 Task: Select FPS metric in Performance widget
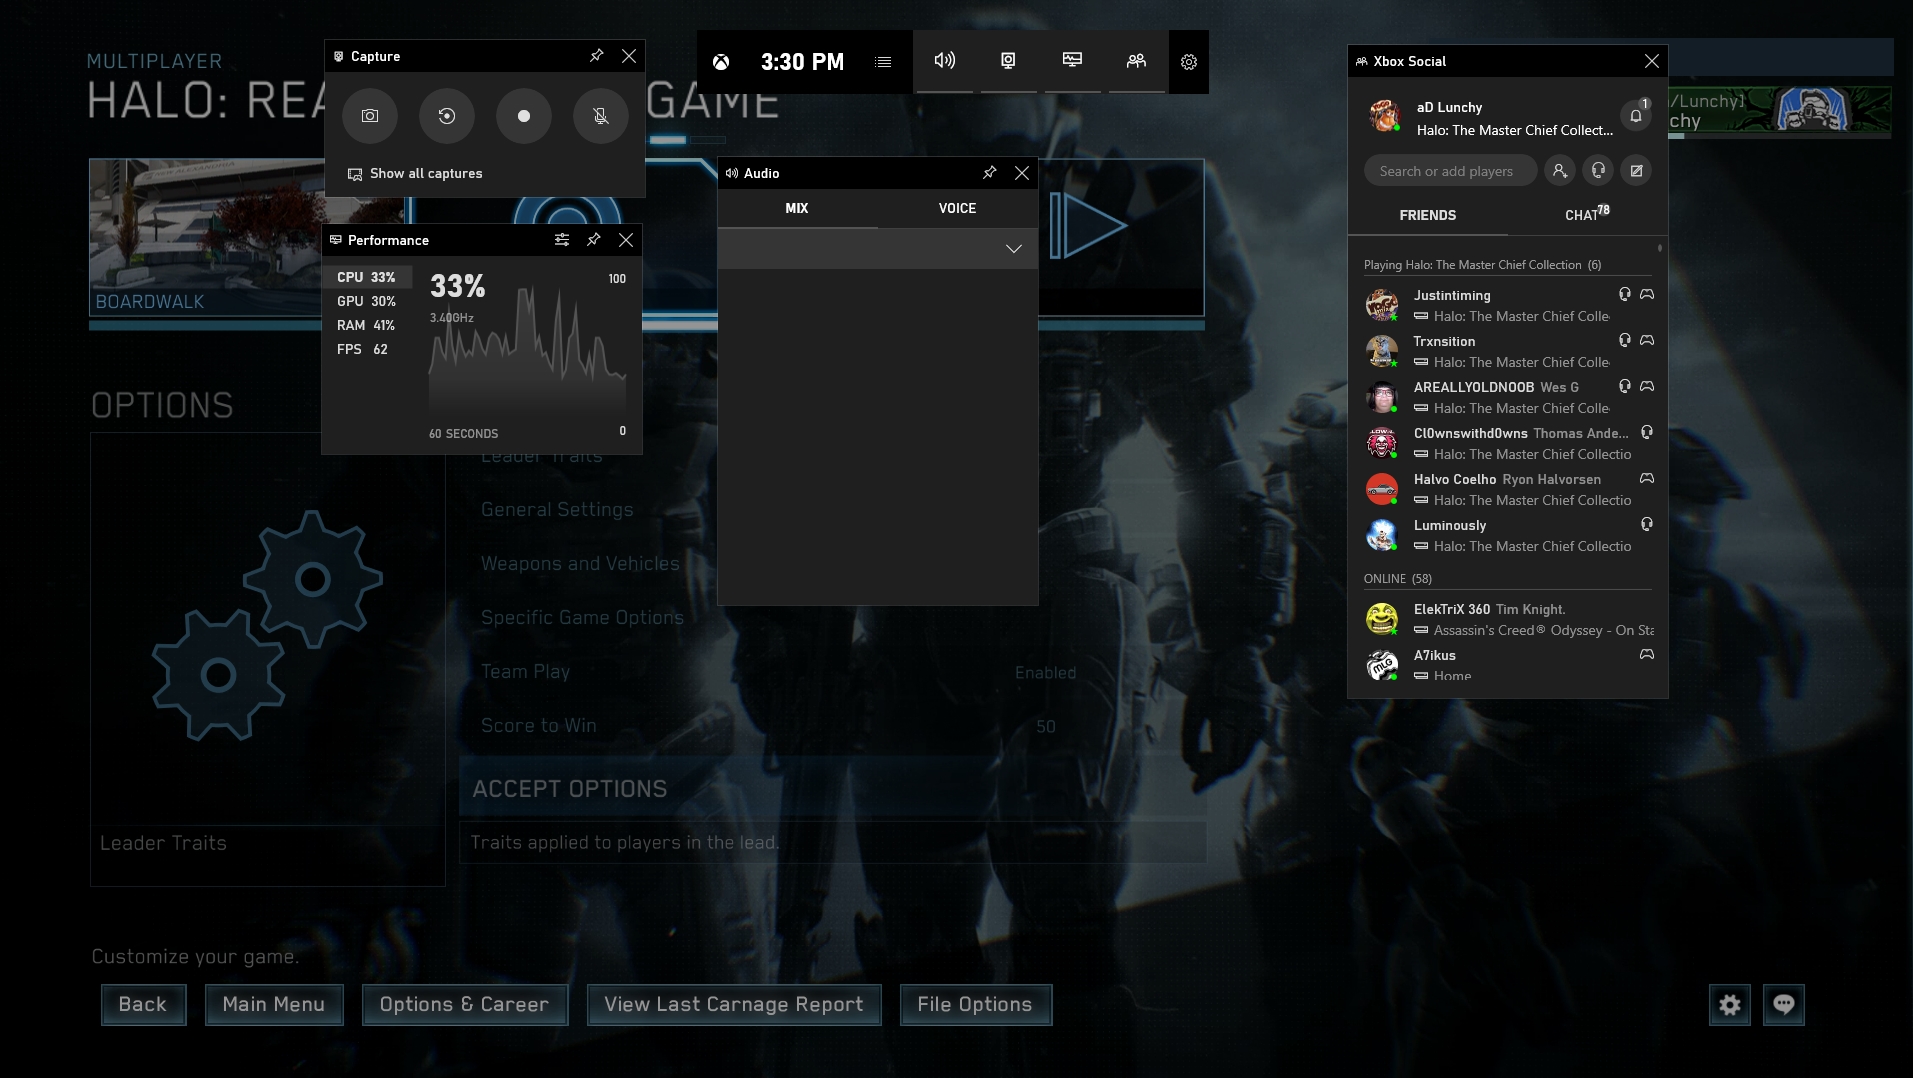pyautogui.click(x=367, y=349)
